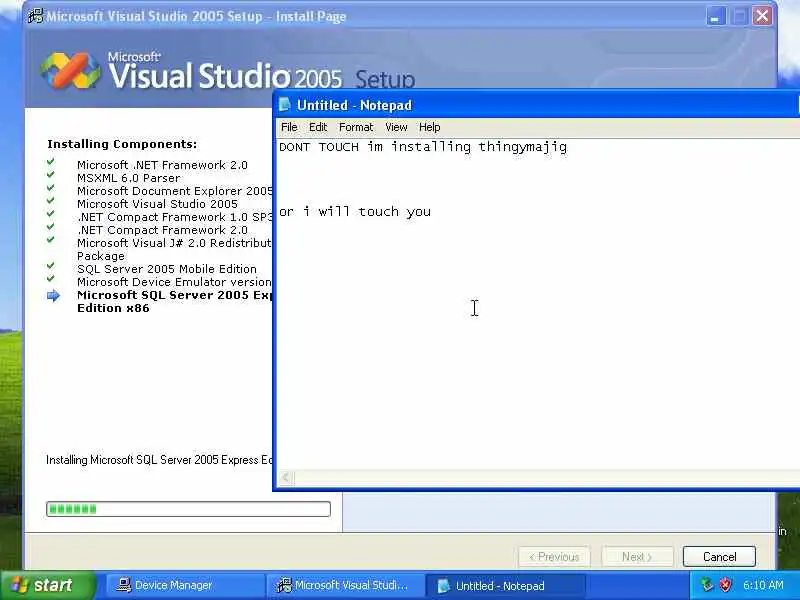Click checkmark beside SQL Server 2005 Mobile Edition
The height and width of the screenshot is (600, 800).
pyautogui.click(x=51, y=266)
